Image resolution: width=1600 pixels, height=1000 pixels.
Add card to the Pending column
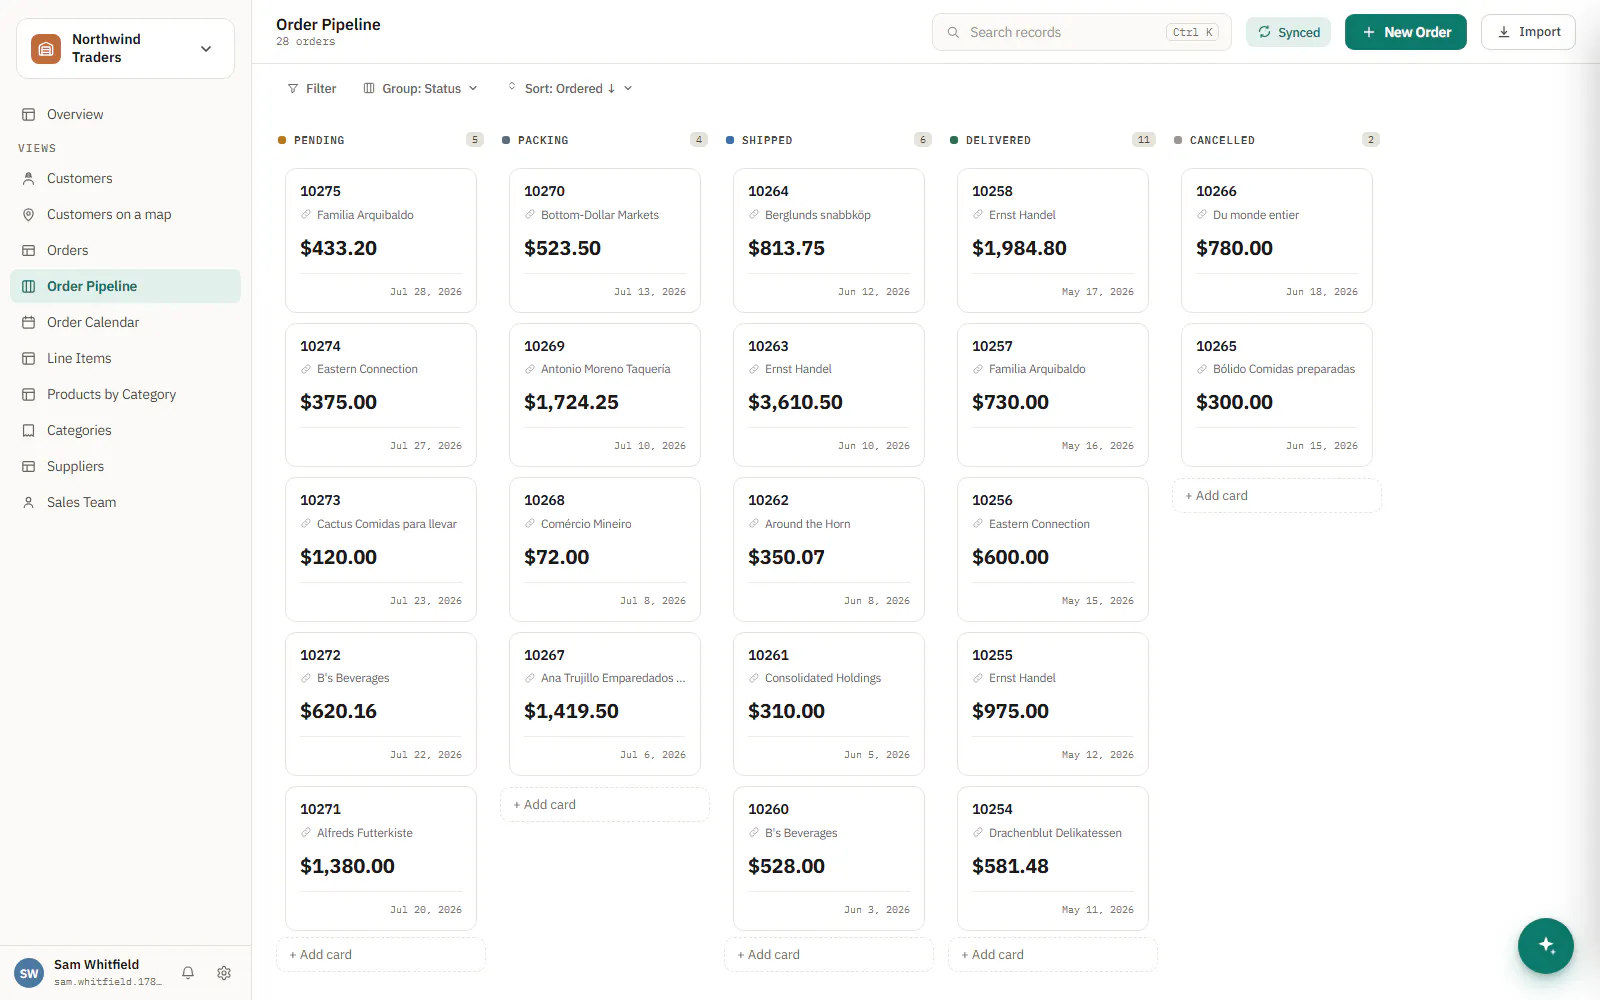click(x=381, y=955)
